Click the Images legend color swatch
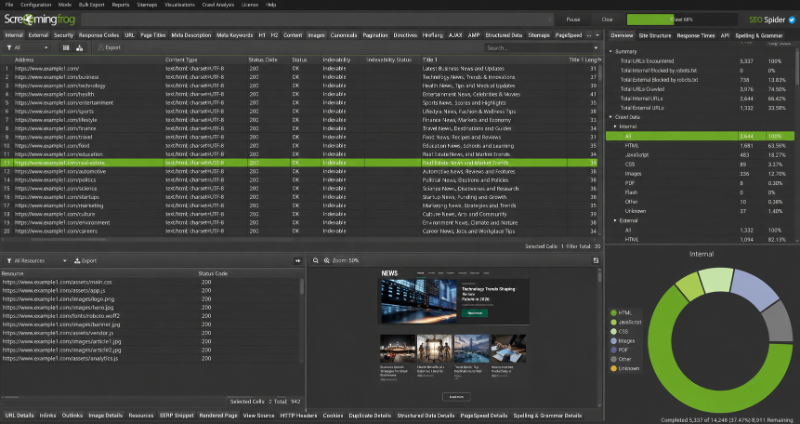 pyautogui.click(x=613, y=341)
